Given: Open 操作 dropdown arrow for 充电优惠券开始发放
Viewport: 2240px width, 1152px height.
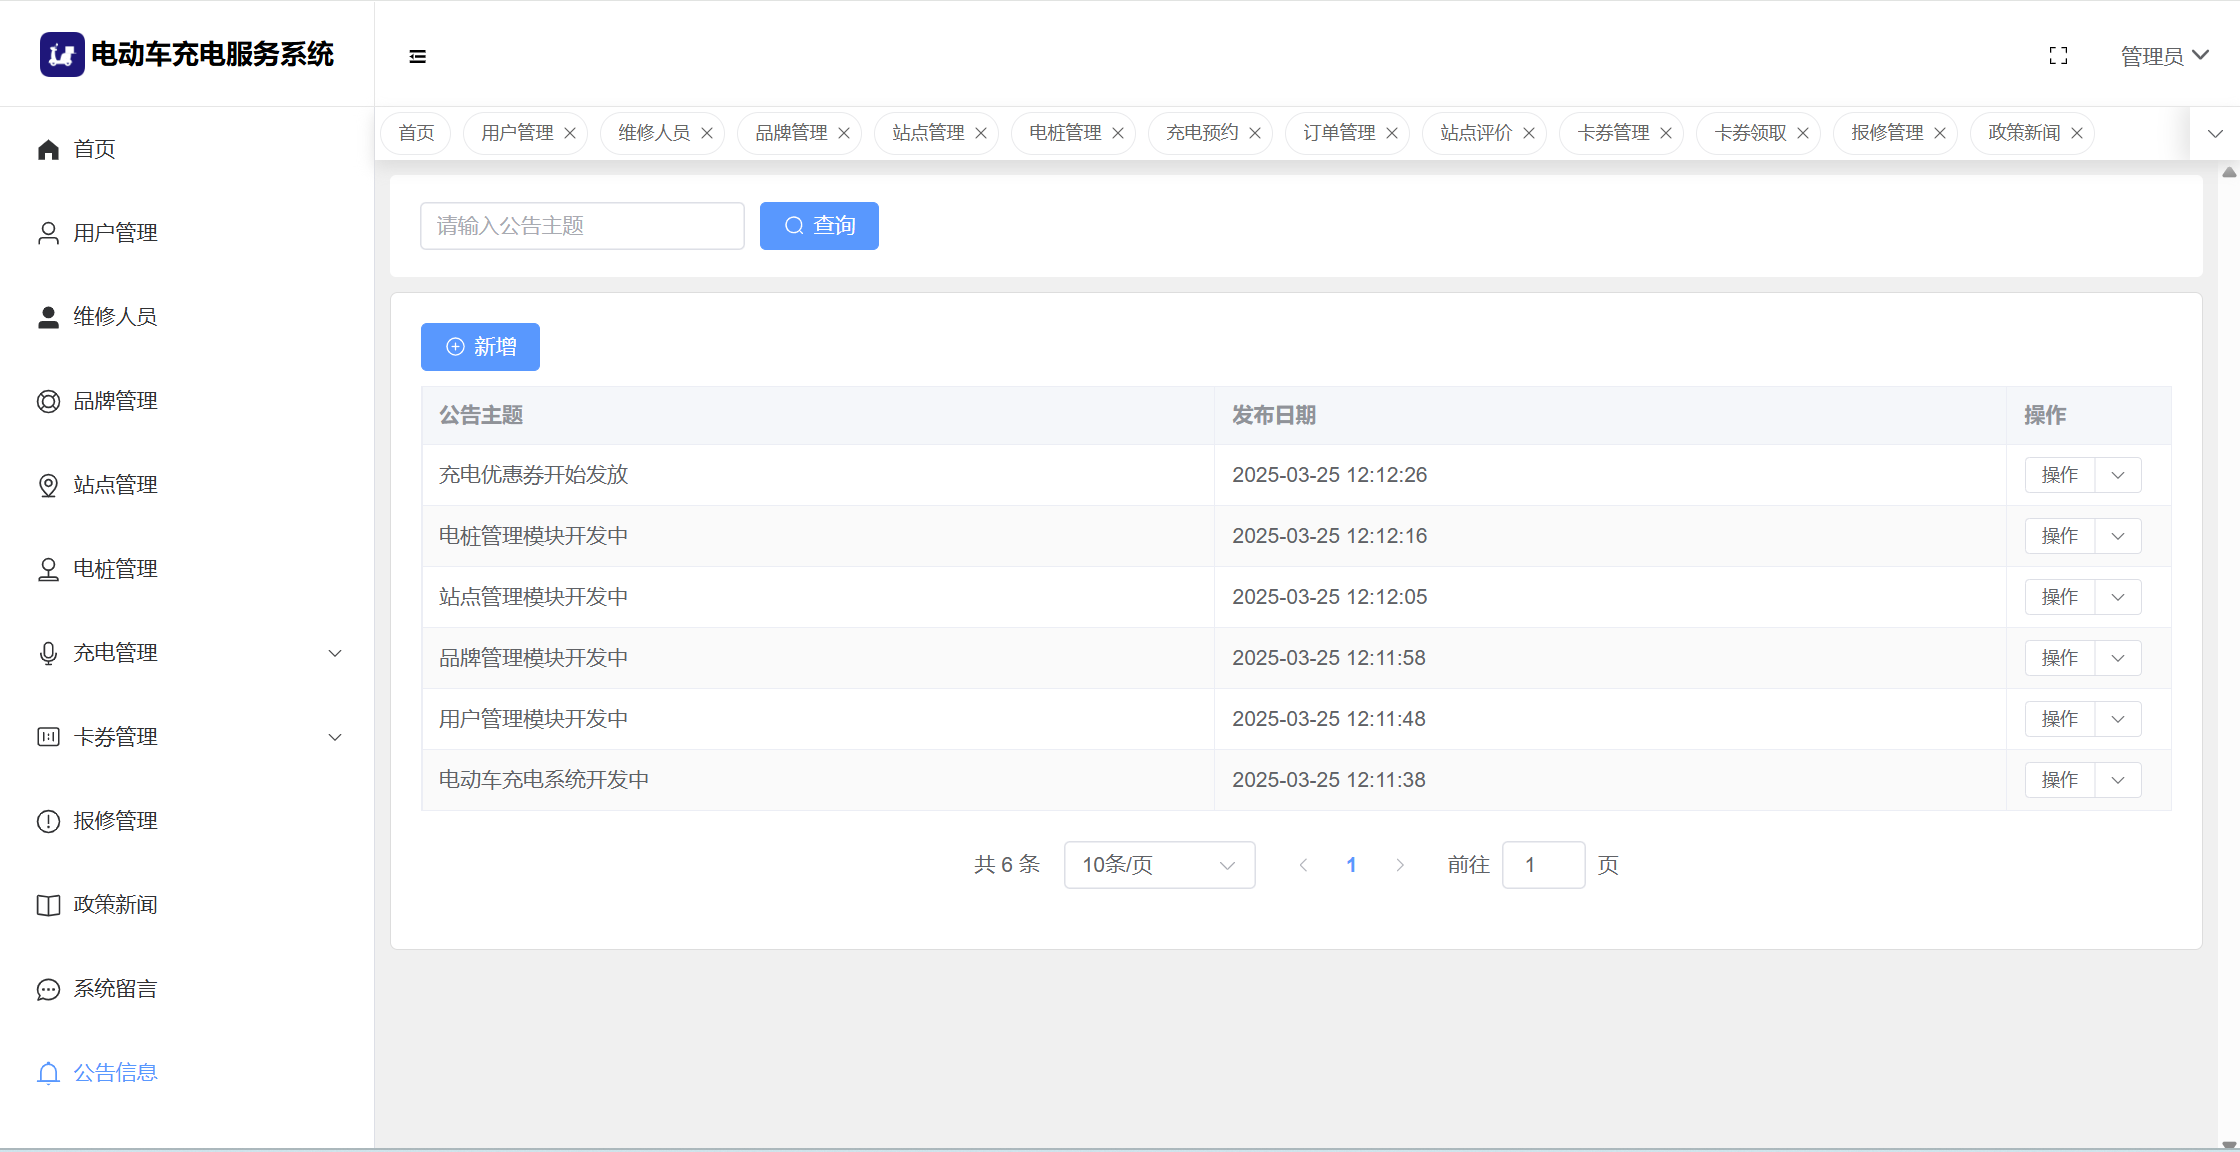Looking at the screenshot, I should tap(2118, 475).
